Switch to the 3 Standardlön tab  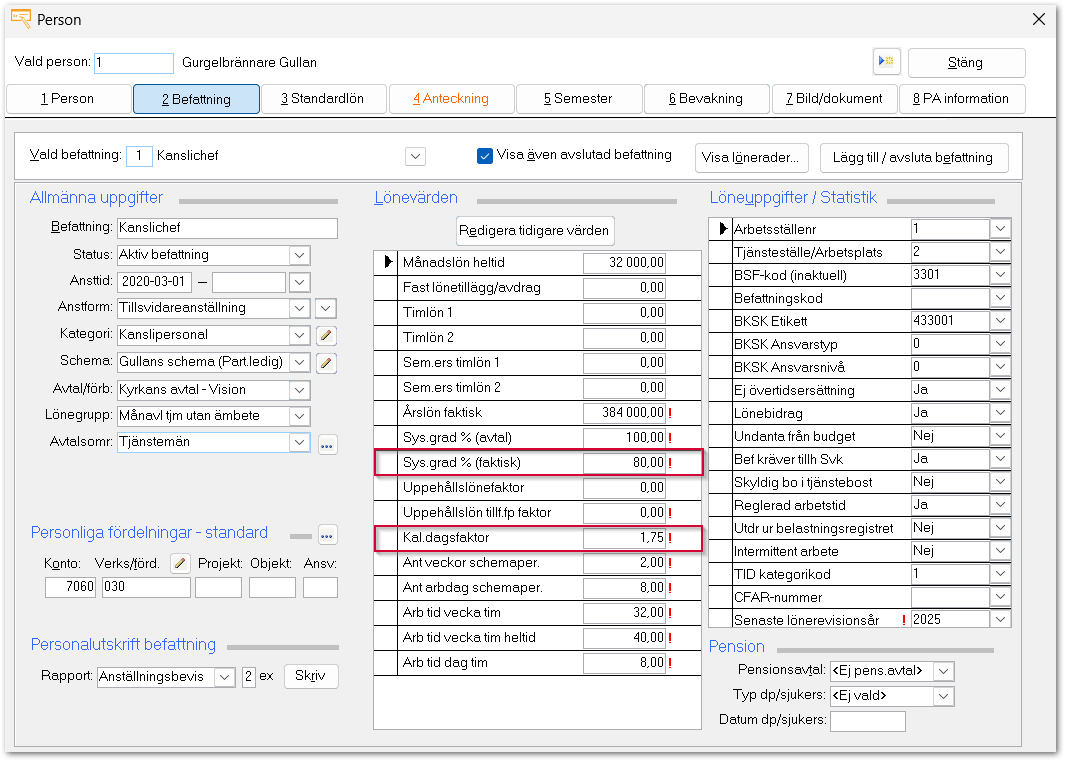pos(322,99)
